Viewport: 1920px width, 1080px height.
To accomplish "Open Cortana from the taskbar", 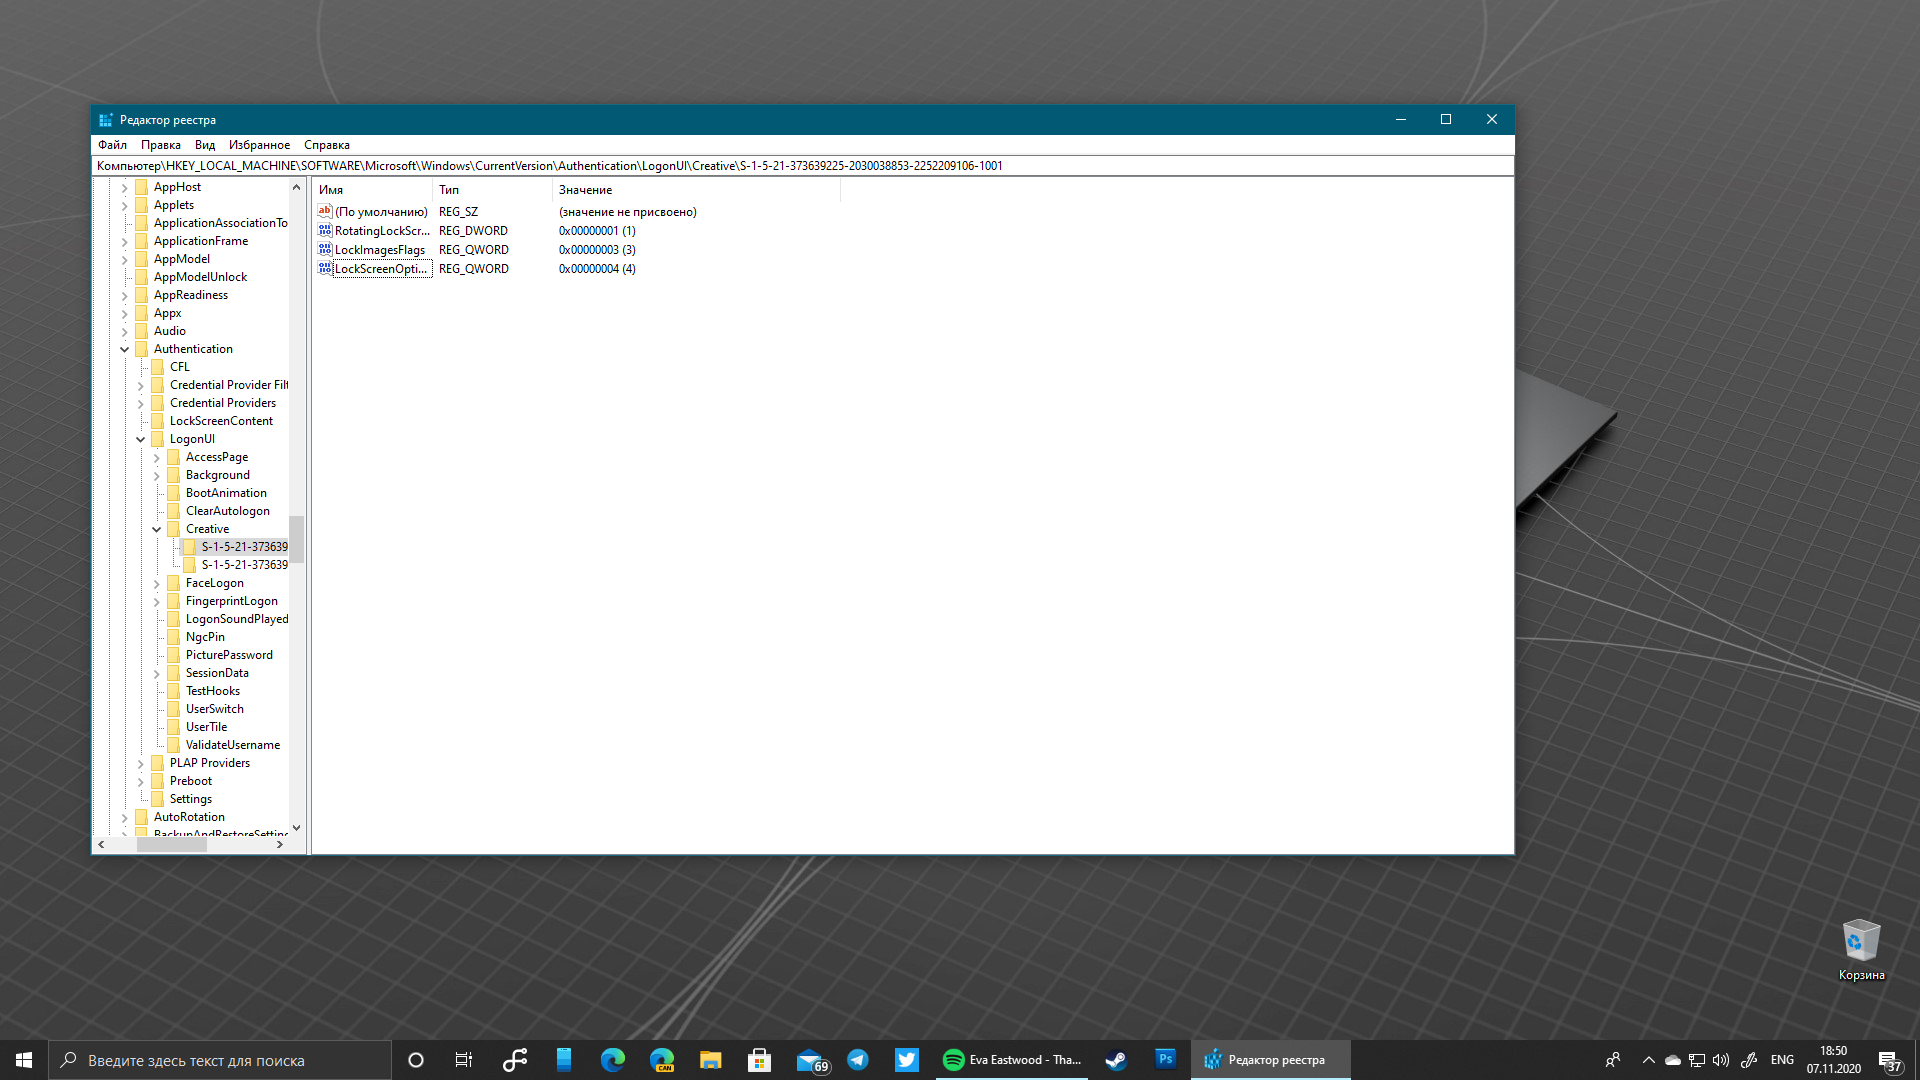I will [x=416, y=1060].
